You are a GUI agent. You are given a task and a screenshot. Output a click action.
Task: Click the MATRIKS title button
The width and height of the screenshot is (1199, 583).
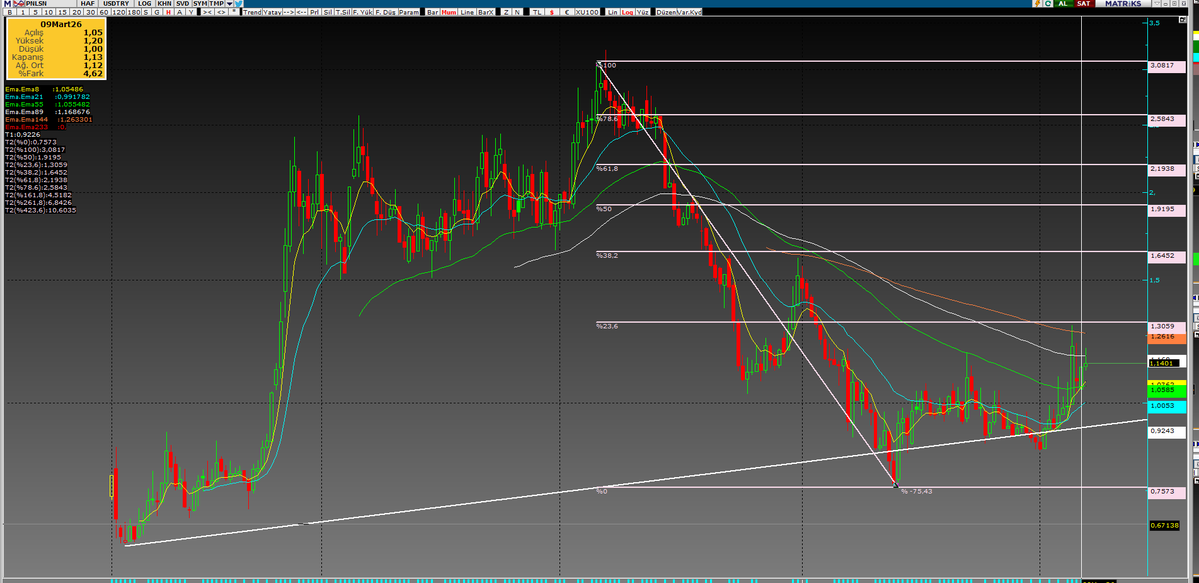pos(1123,4)
